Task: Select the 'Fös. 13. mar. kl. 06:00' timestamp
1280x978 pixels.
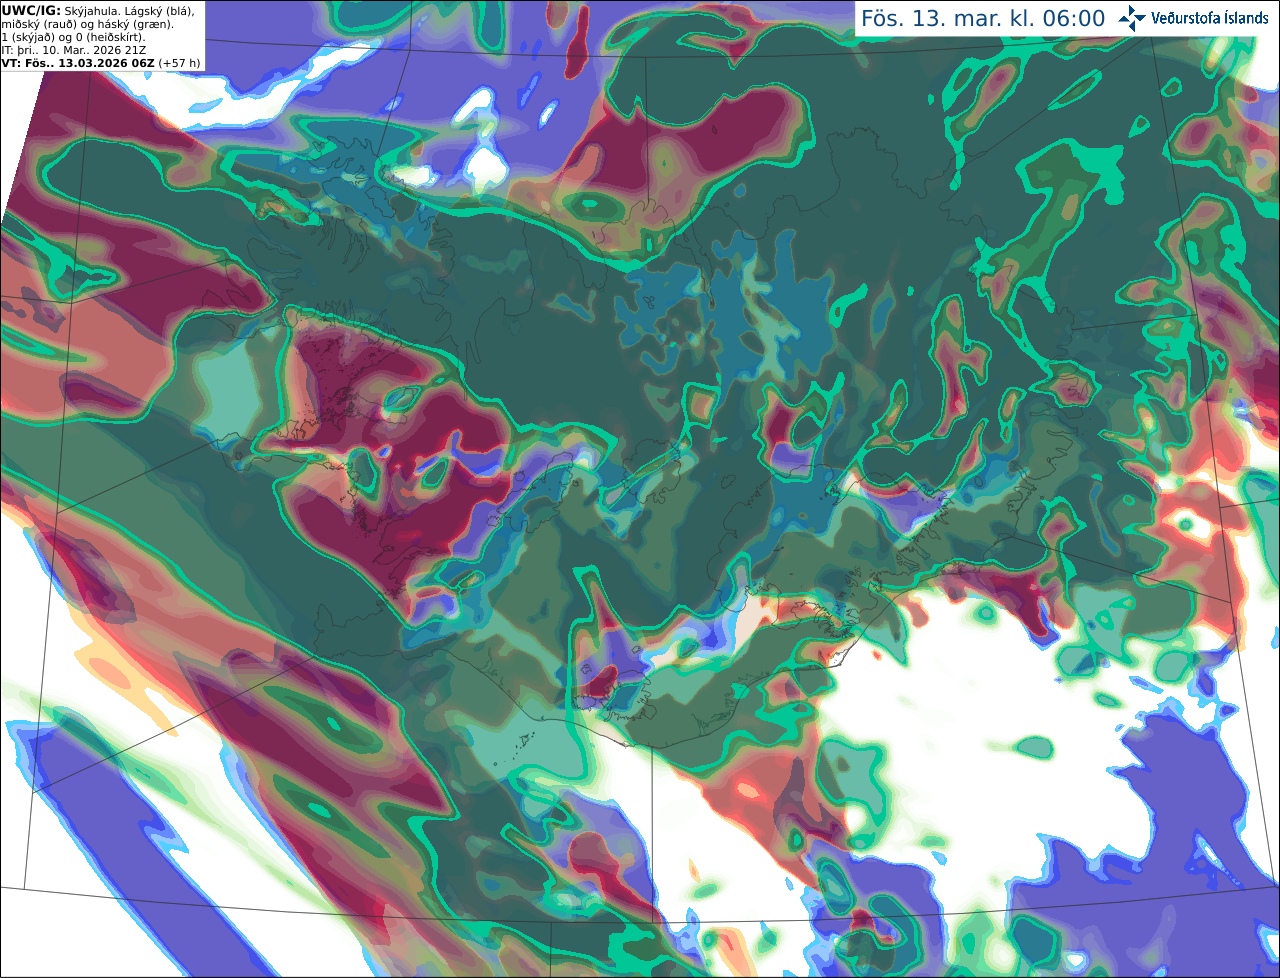Action: (x=983, y=19)
